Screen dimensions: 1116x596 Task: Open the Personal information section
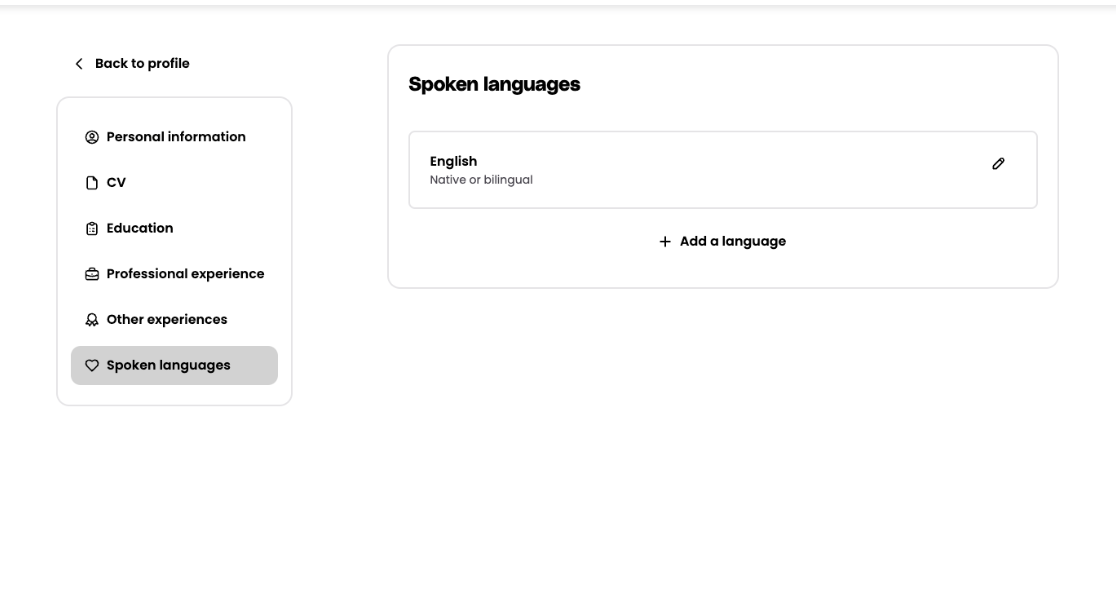point(175,137)
